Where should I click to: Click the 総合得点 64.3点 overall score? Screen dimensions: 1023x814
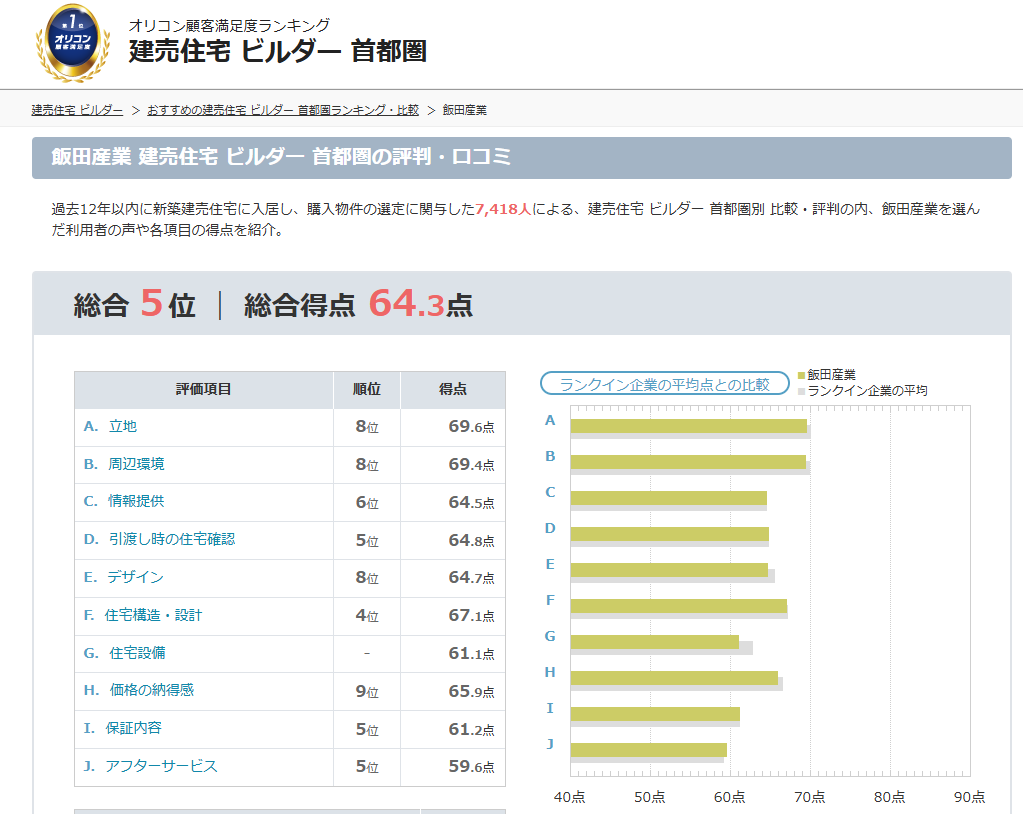[358, 304]
